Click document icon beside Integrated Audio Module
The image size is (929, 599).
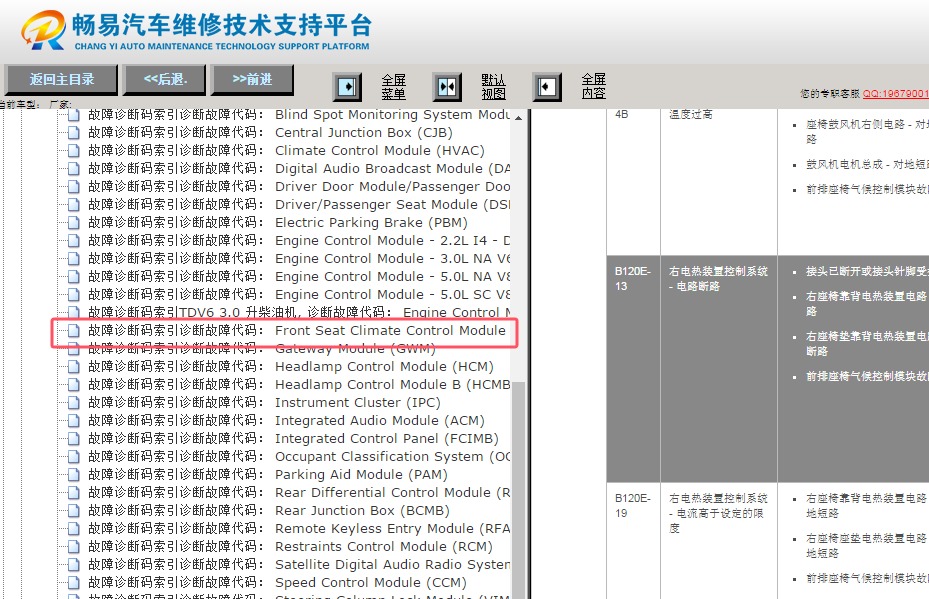[73, 421]
